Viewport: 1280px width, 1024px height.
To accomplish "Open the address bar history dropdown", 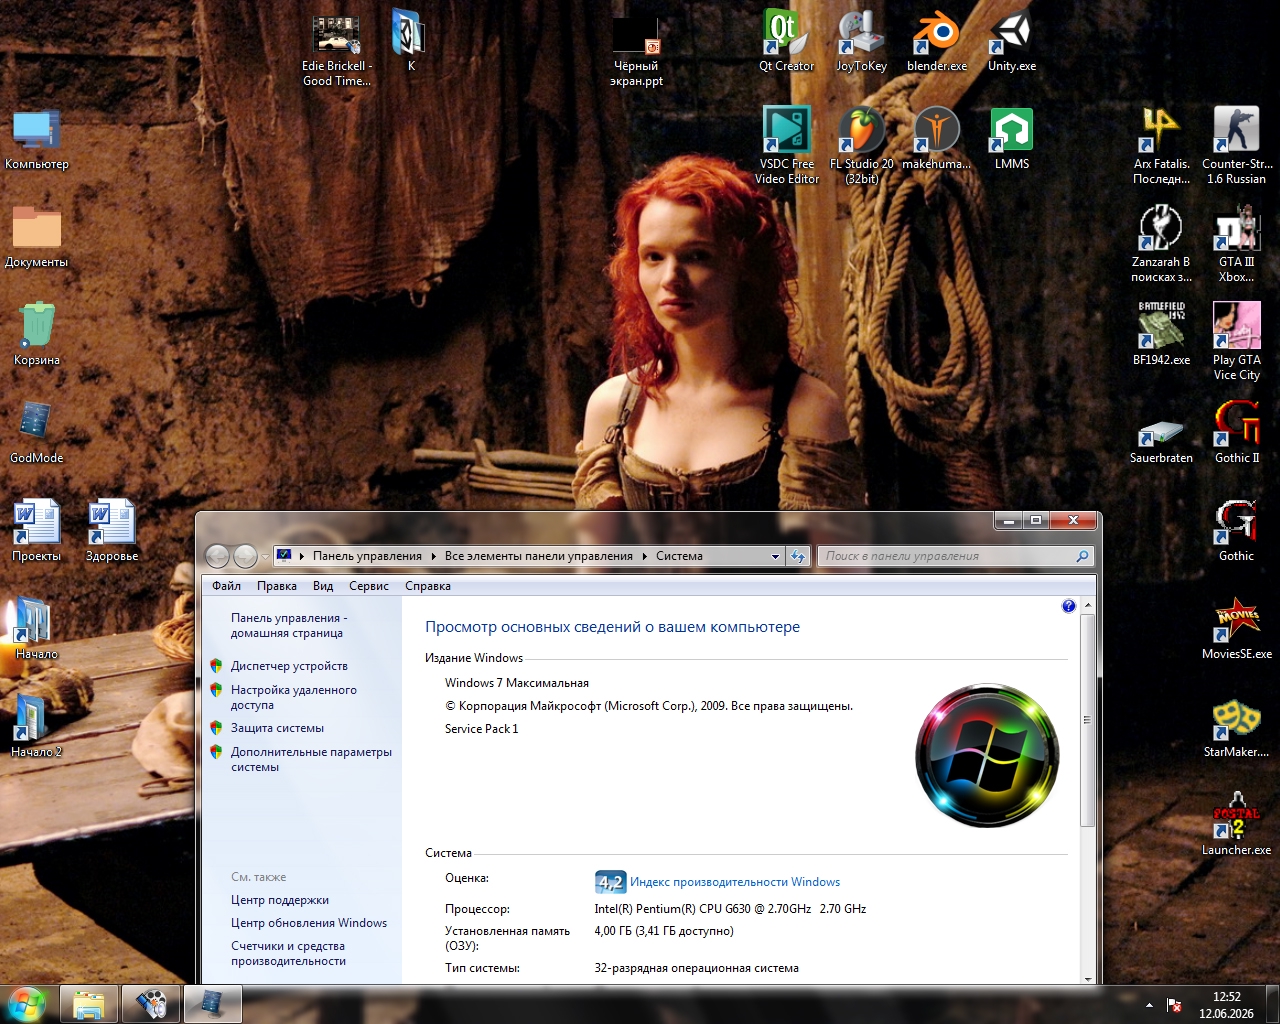I will (775, 556).
